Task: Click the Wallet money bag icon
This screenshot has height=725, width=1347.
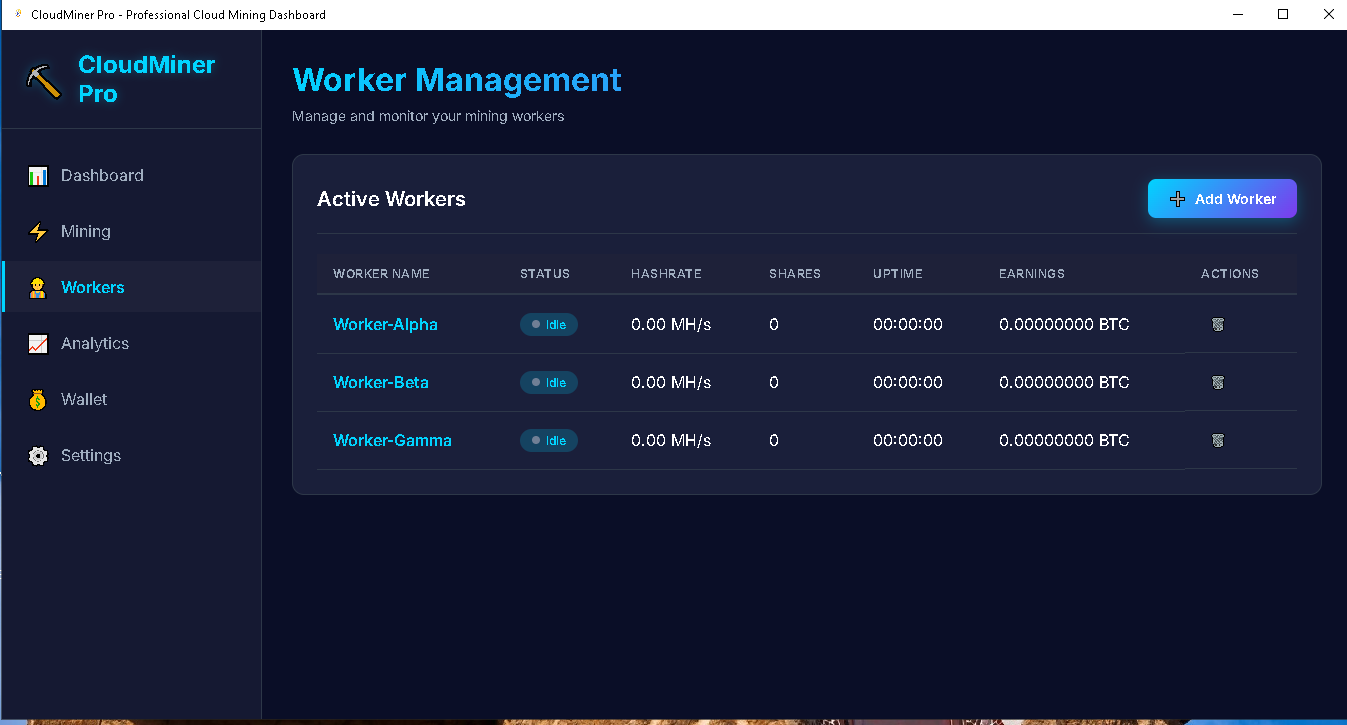Action: pyautogui.click(x=38, y=400)
